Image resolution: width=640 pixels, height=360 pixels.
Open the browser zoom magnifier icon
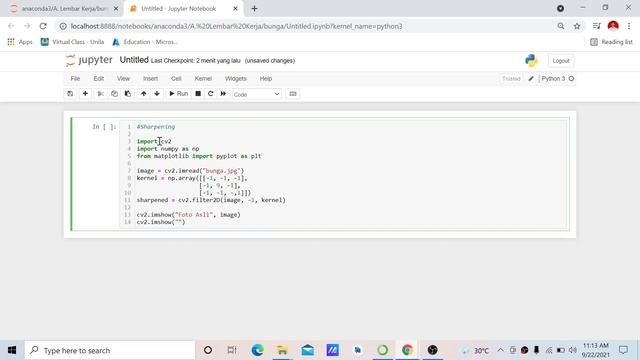pyautogui.click(x=561, y=26)
